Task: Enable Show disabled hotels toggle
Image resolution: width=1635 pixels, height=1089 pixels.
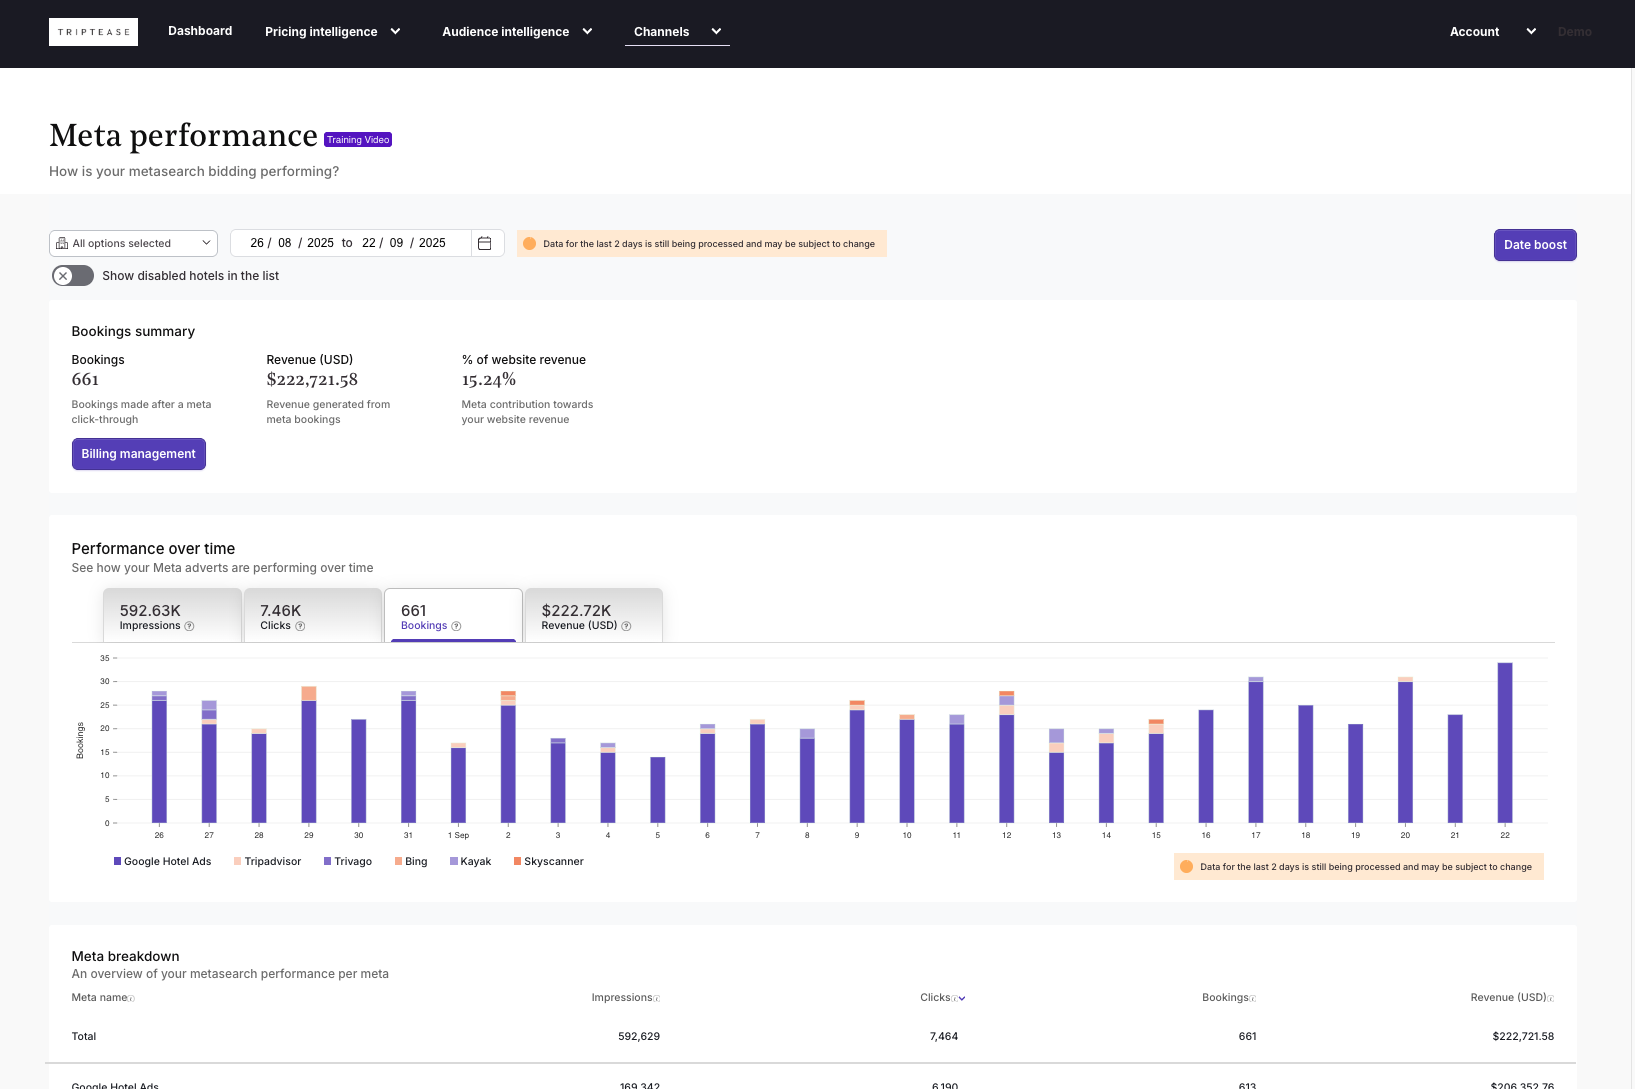Action: [73, 276]
